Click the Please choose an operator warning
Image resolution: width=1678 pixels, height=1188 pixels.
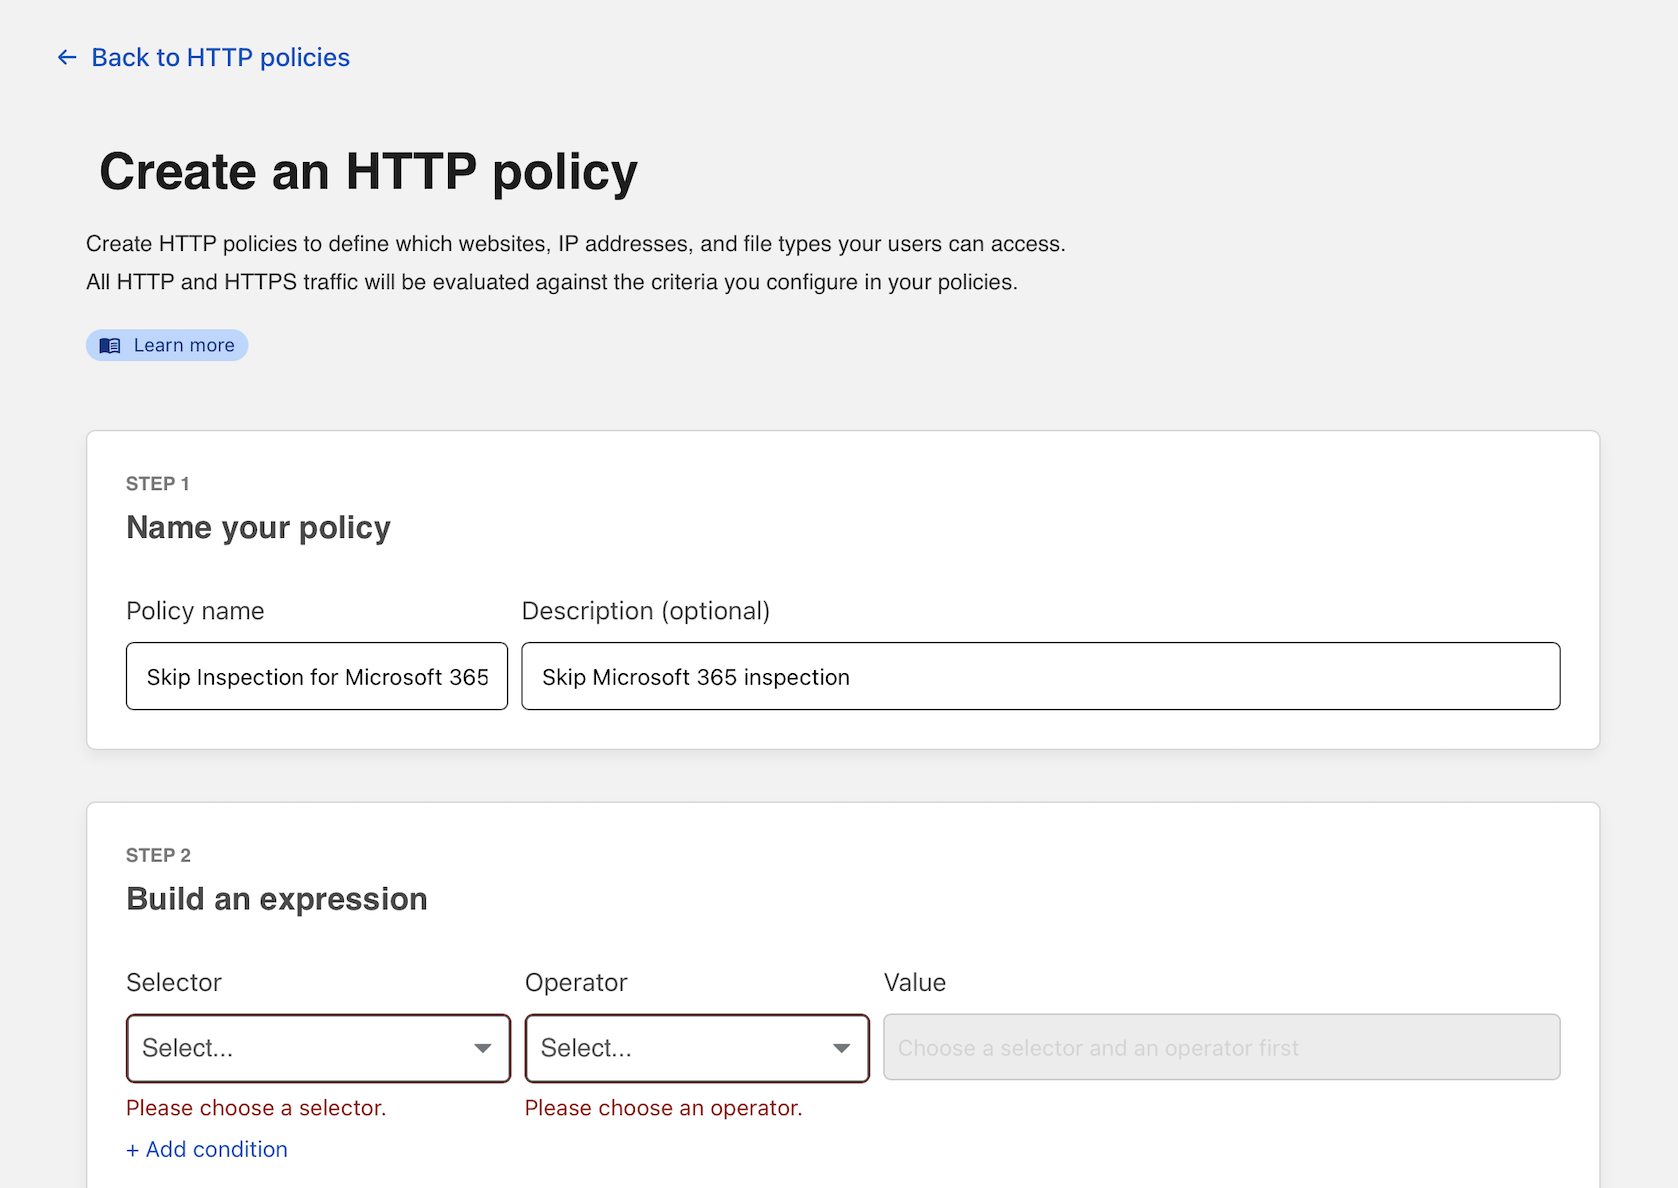(662, 1107)
